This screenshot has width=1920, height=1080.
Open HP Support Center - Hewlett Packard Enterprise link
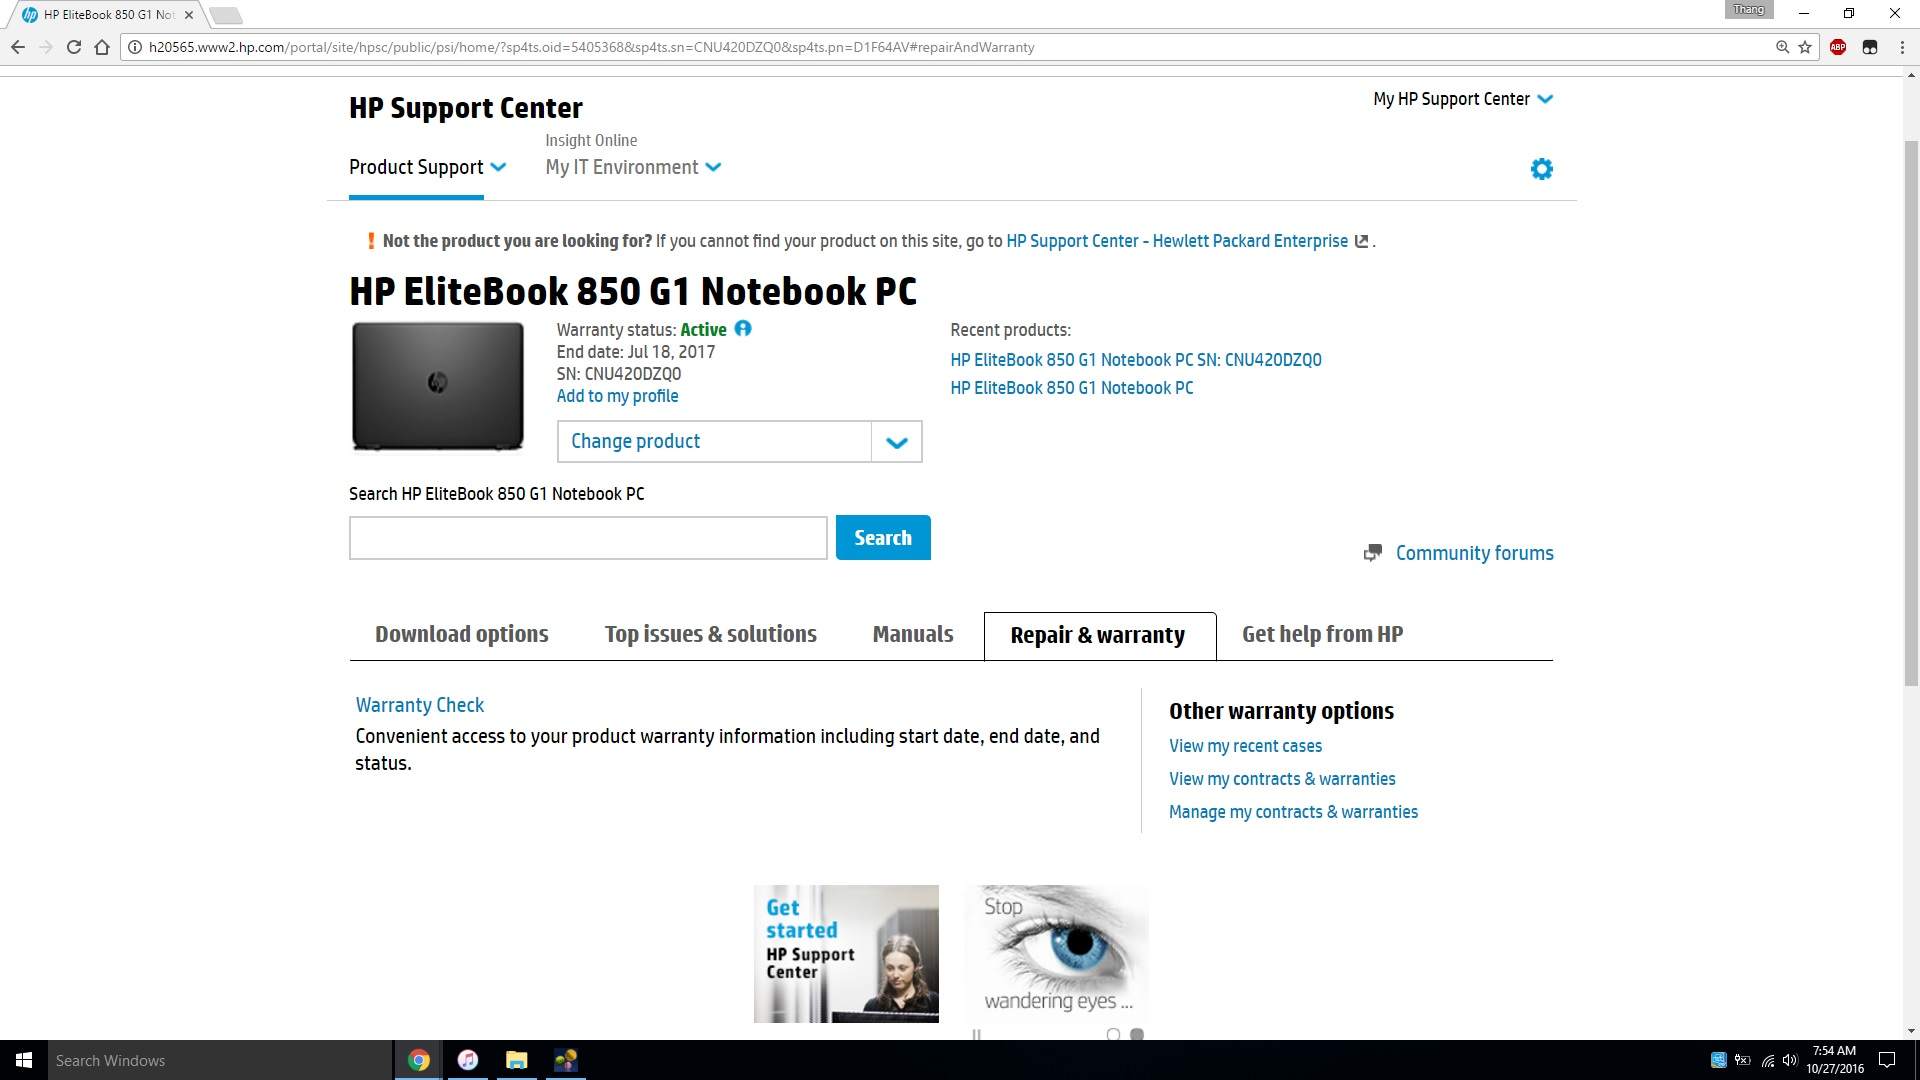click(x=1177, y=241)
